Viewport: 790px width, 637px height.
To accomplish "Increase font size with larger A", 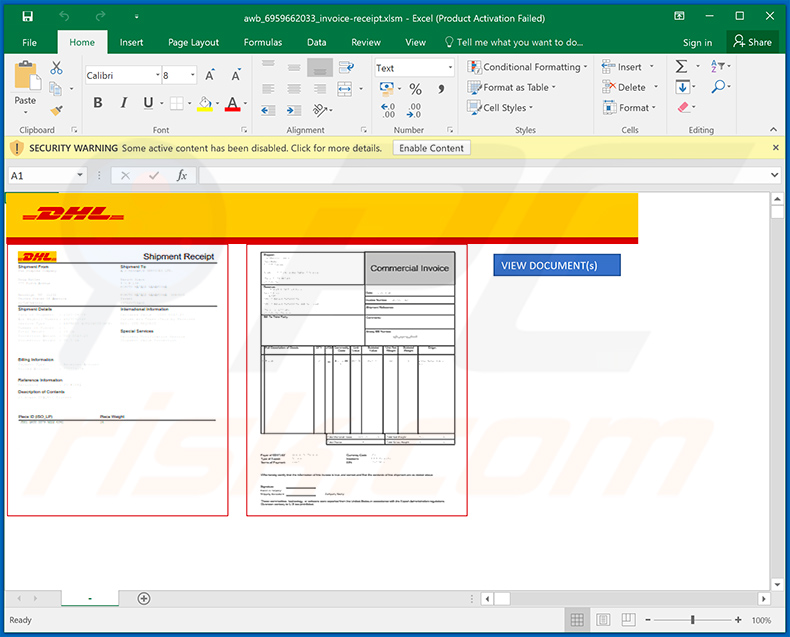I will 210,76.
